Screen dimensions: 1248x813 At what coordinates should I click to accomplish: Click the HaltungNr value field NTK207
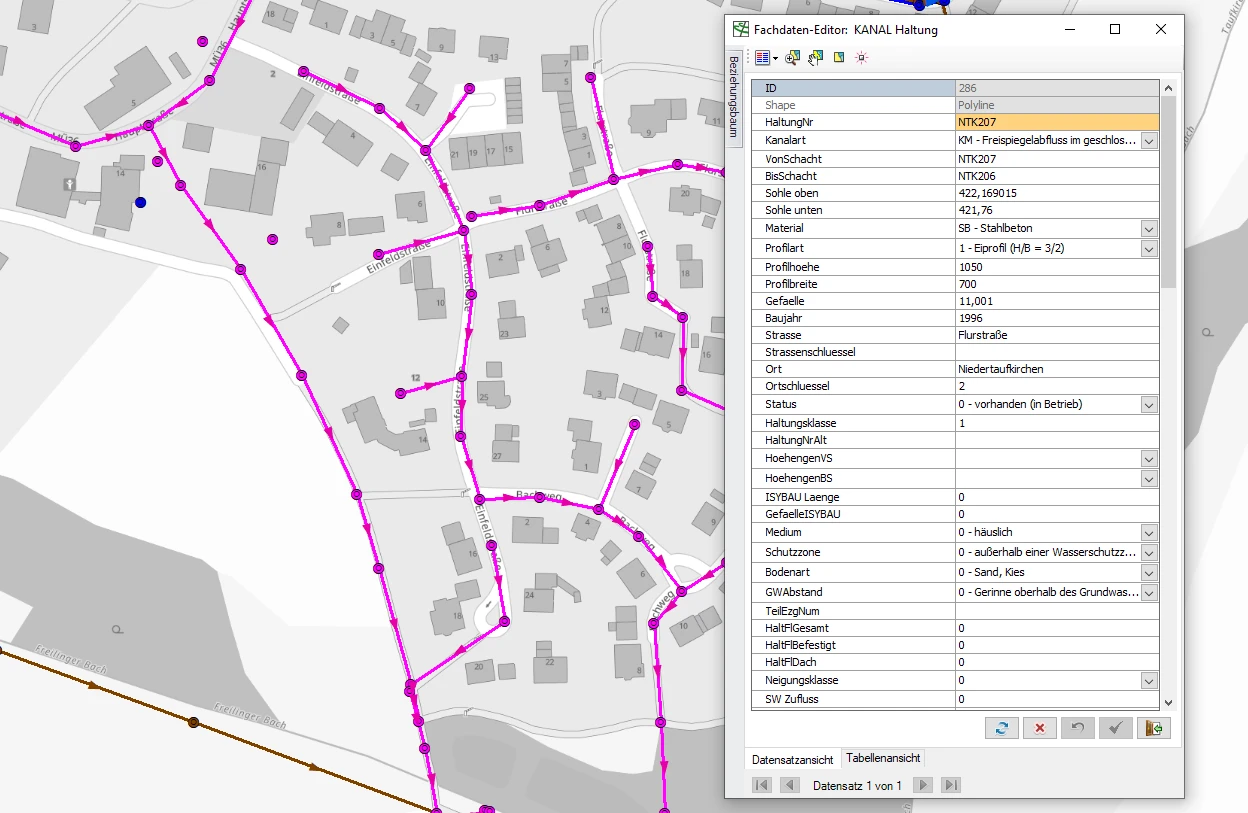[1056, 122]
